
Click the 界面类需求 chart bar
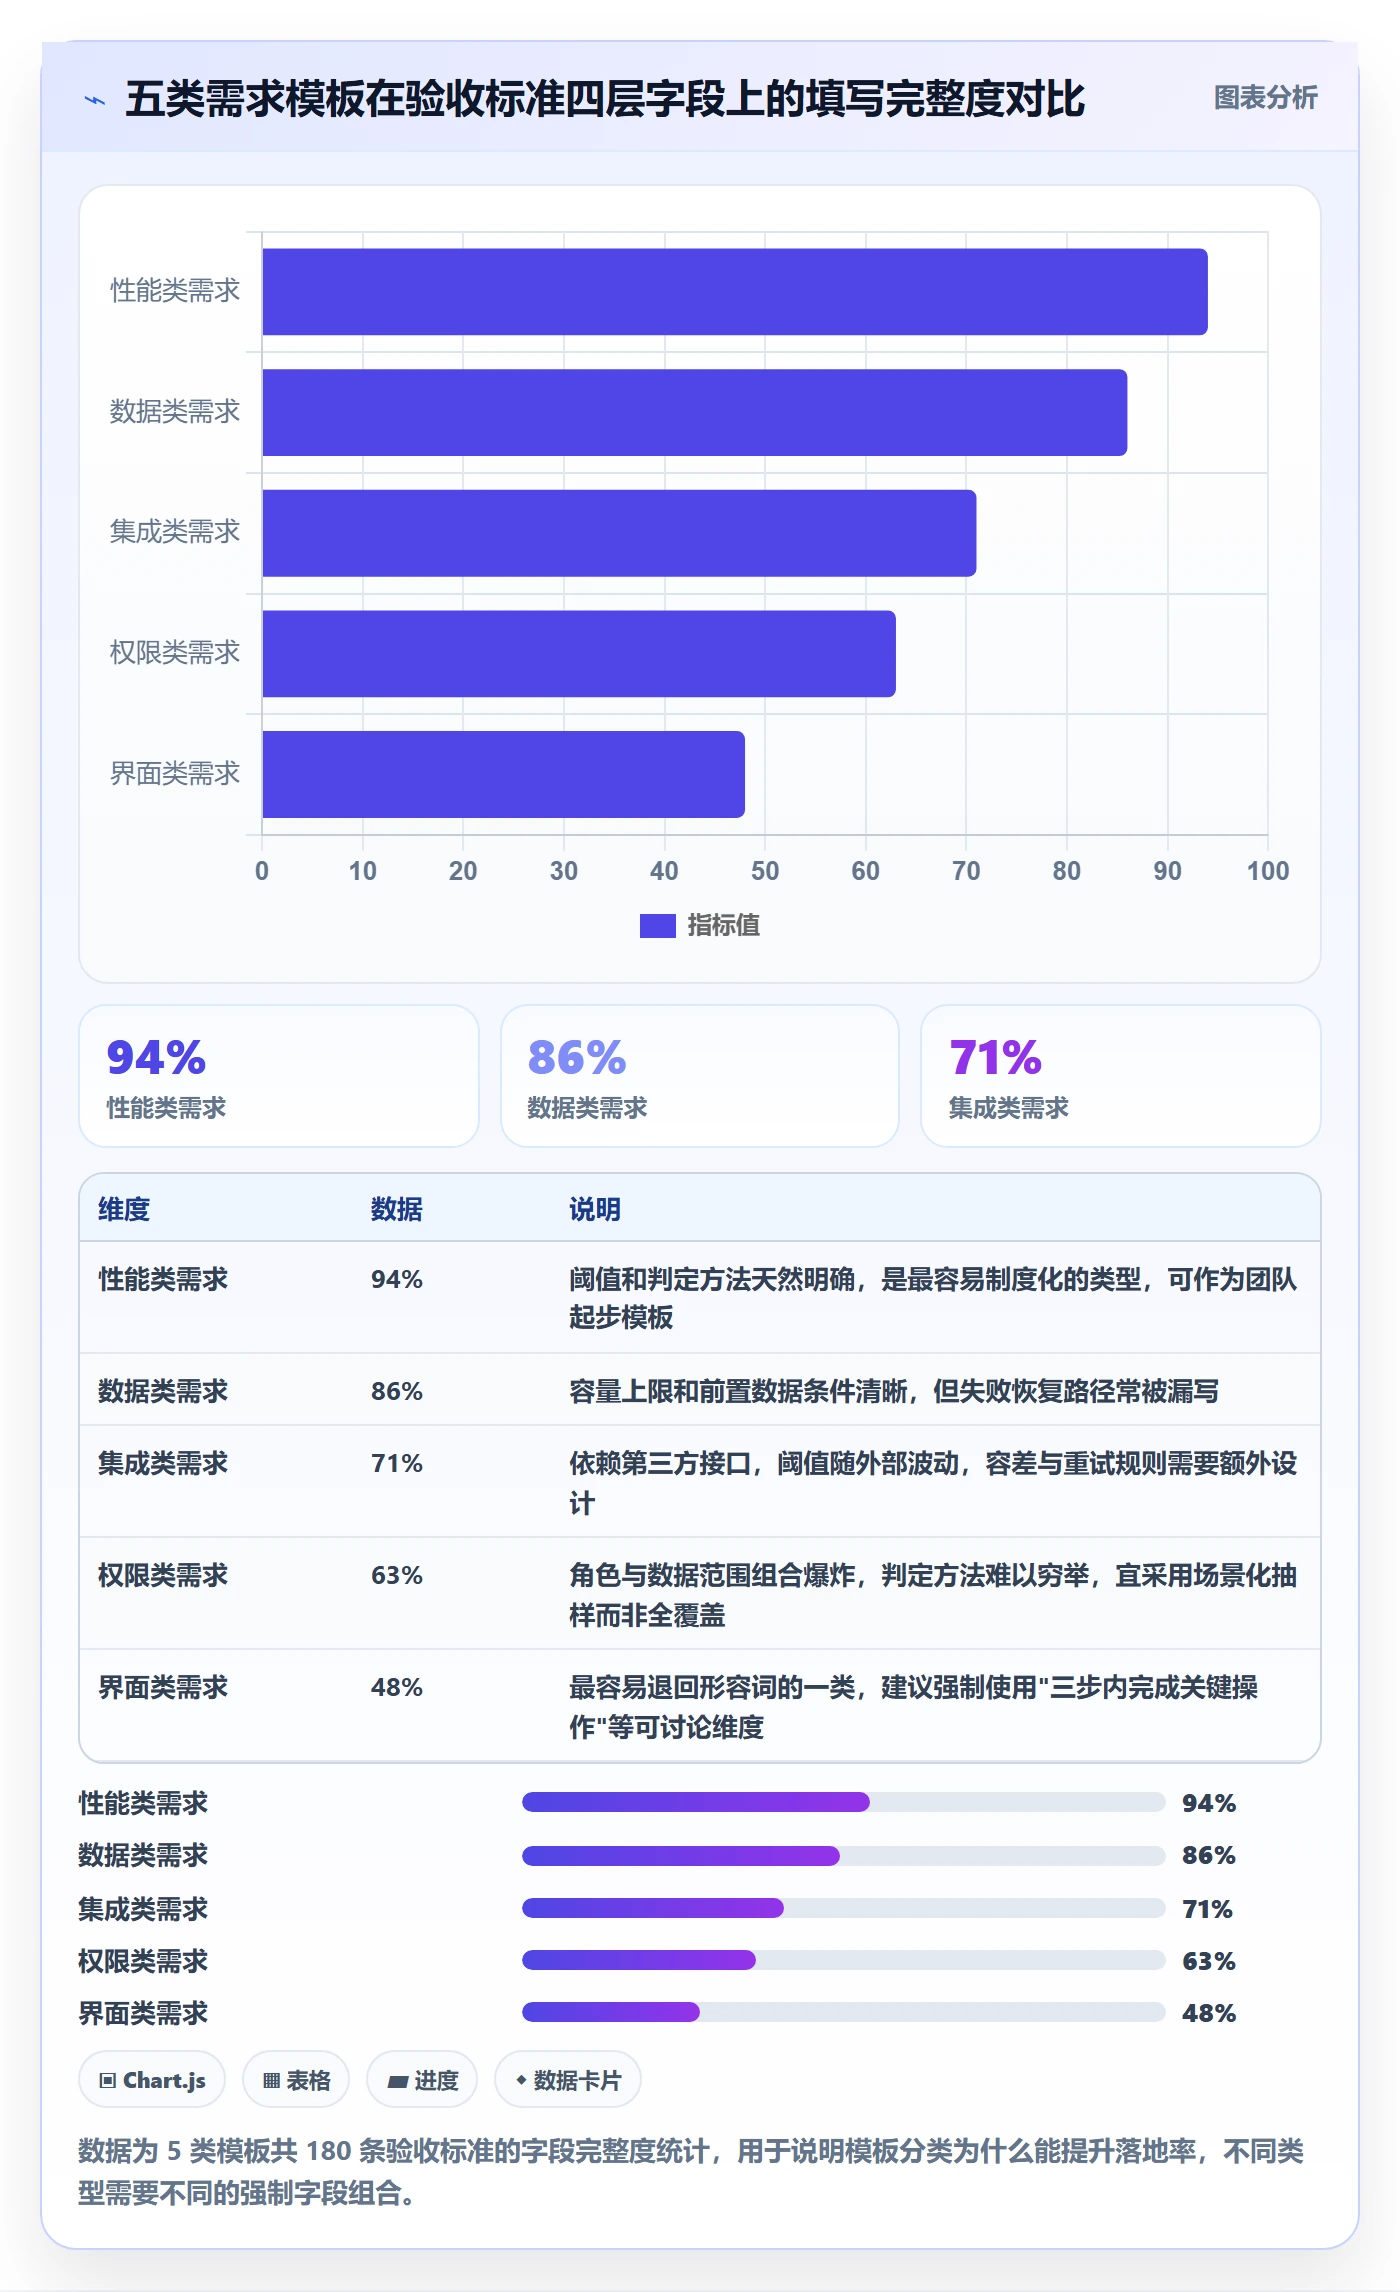[504, 774]
